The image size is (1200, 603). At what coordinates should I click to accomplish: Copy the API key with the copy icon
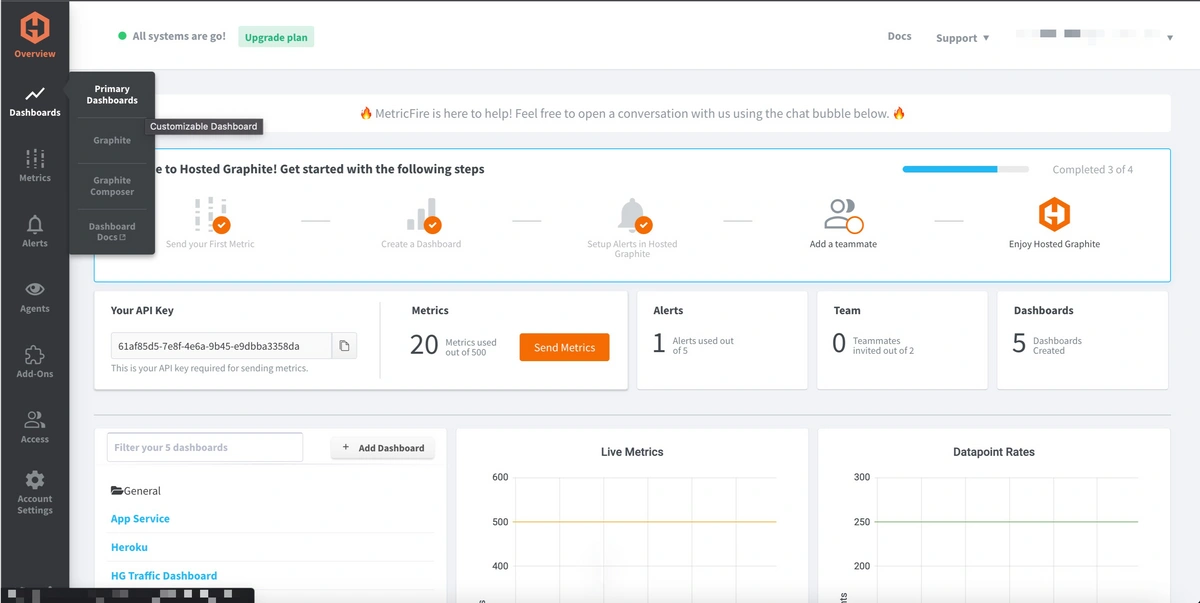click(344, 346)
